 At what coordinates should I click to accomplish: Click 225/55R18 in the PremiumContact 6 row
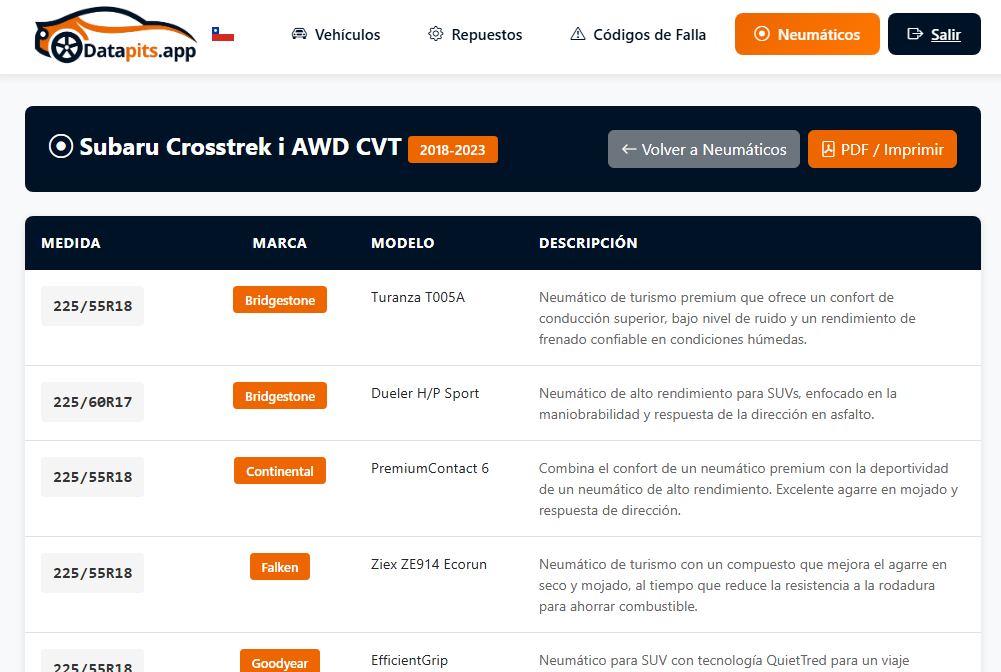[x=93, y=477]
